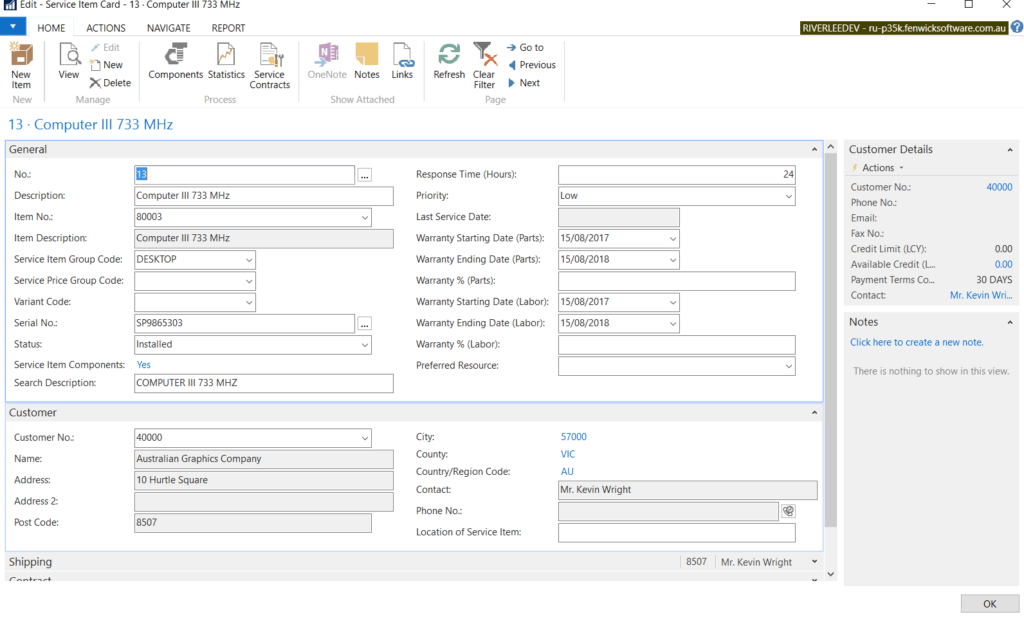Click the Phone No. dial icon
This screenshot has height=619, width=1024.
coord(788,511)
